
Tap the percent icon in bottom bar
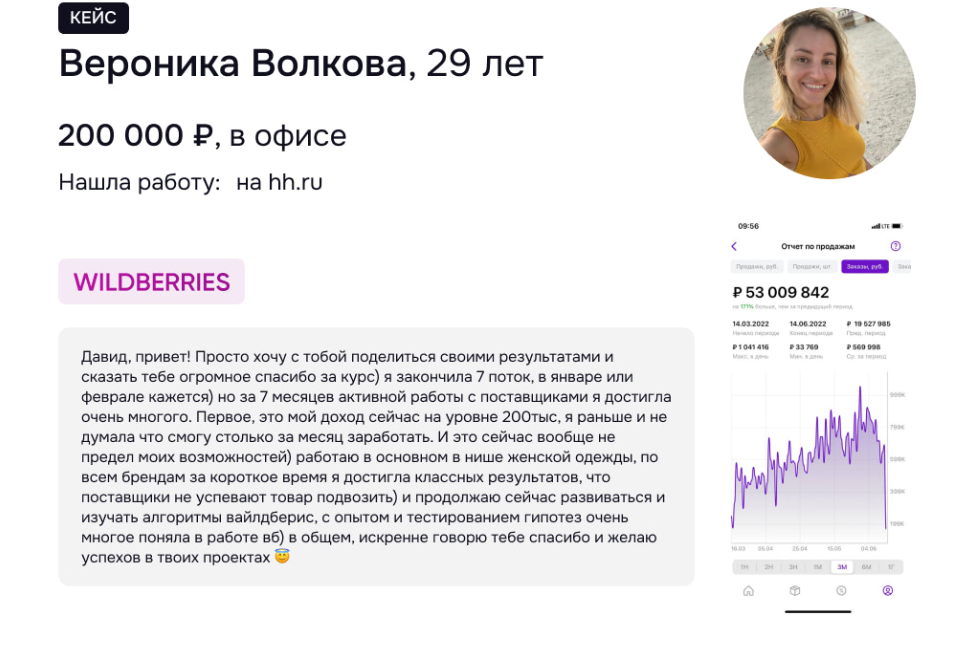click(x=841, y=591)
